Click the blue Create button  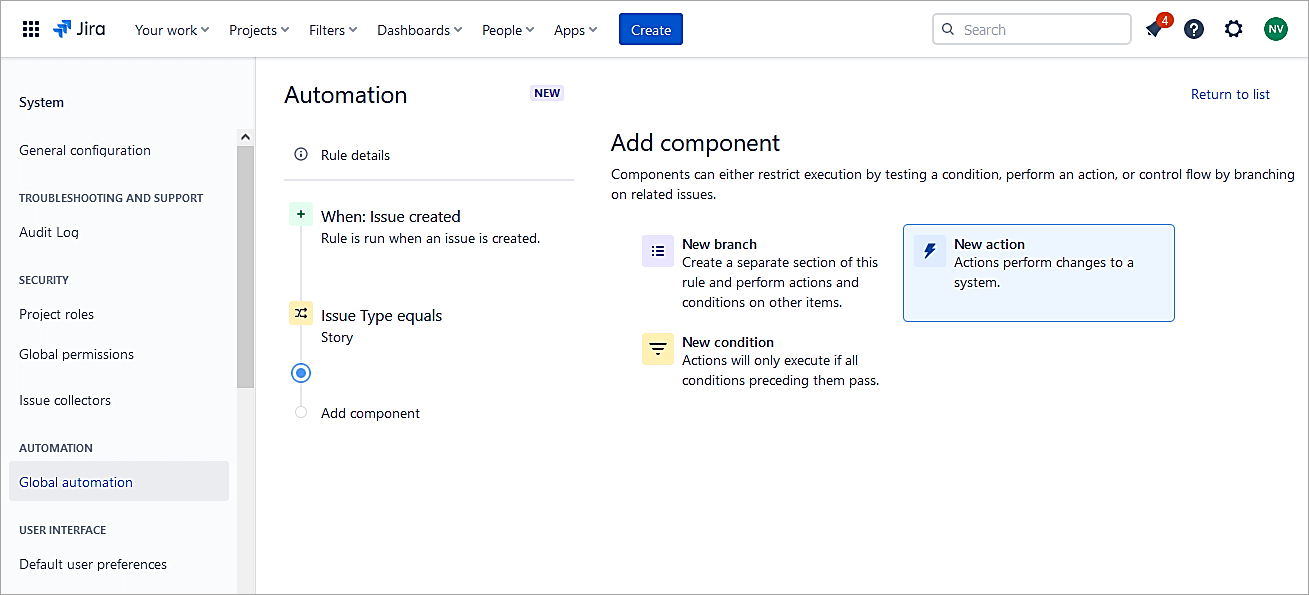tap(651, 30)
